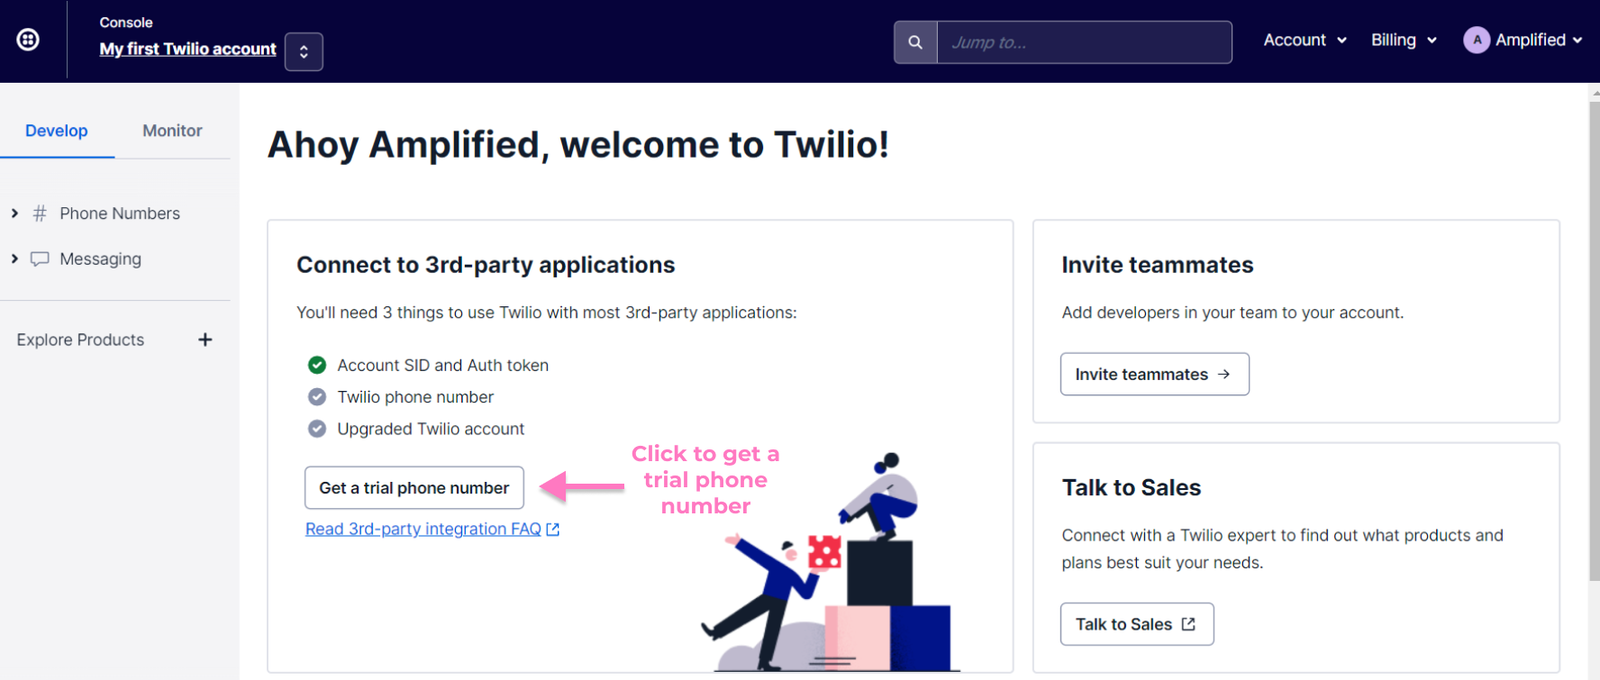The image size is (1600, 680).
Task: Open the Account menu
Action: (1304, 40)
